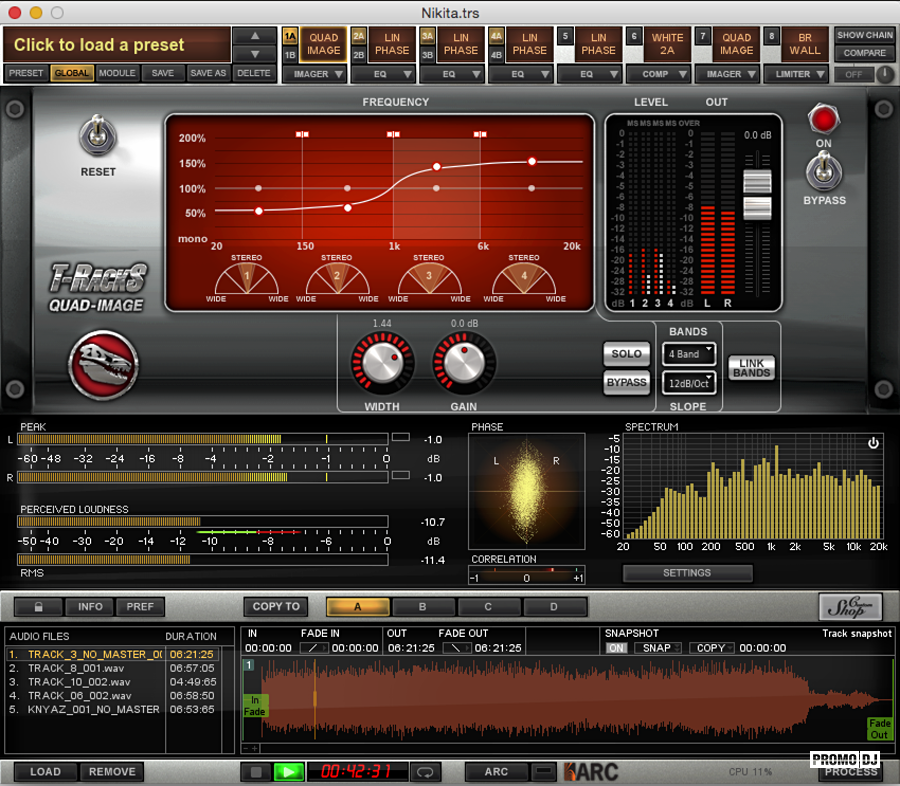Click the COMPARE button
Image resolution: width=900 pixels, height=786 pixels.
[864, 53]
